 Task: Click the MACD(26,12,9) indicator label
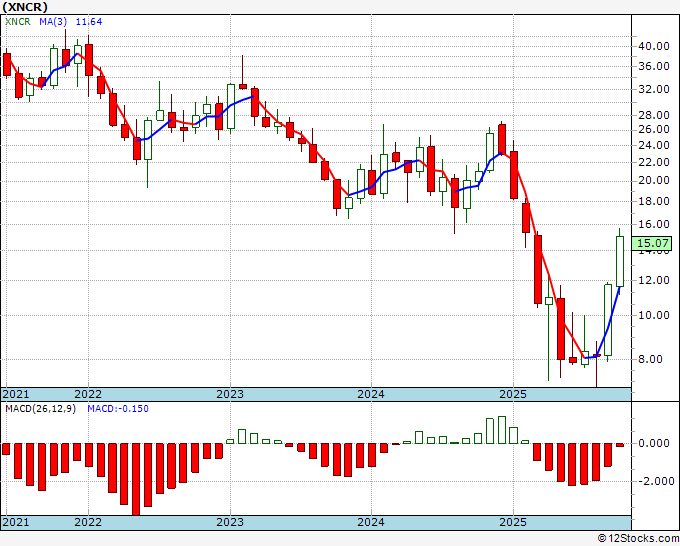click(40, 409)
